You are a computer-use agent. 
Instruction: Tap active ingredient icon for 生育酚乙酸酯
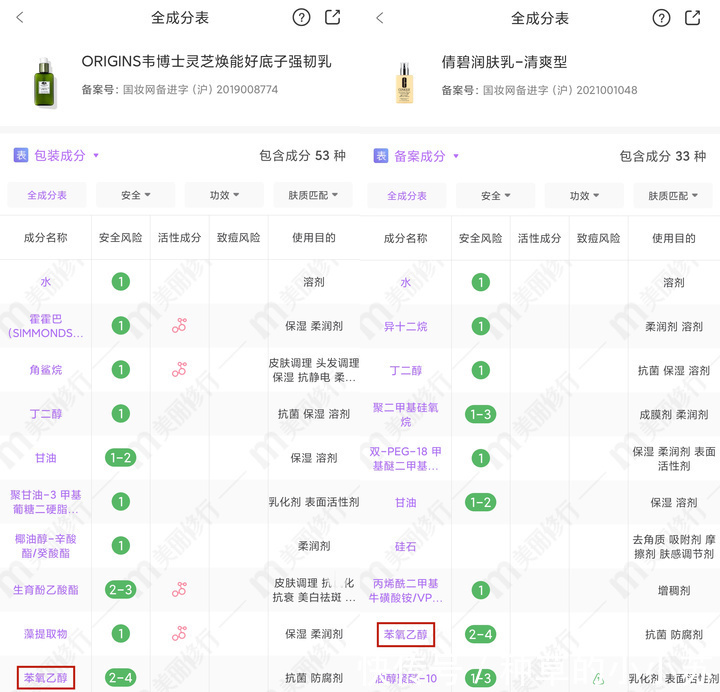tap(179, 590)
